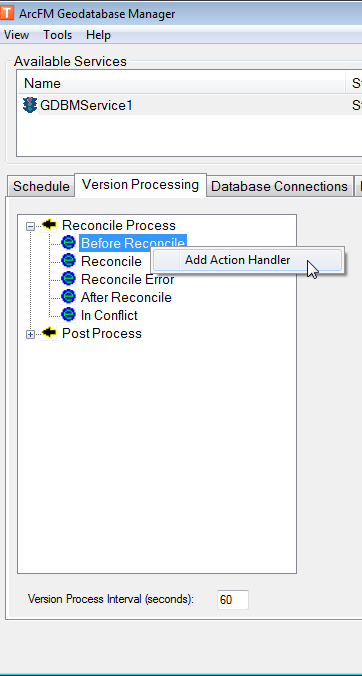Sort services by Name column header
Screen dimensions: 362x676
pos(181,83)
